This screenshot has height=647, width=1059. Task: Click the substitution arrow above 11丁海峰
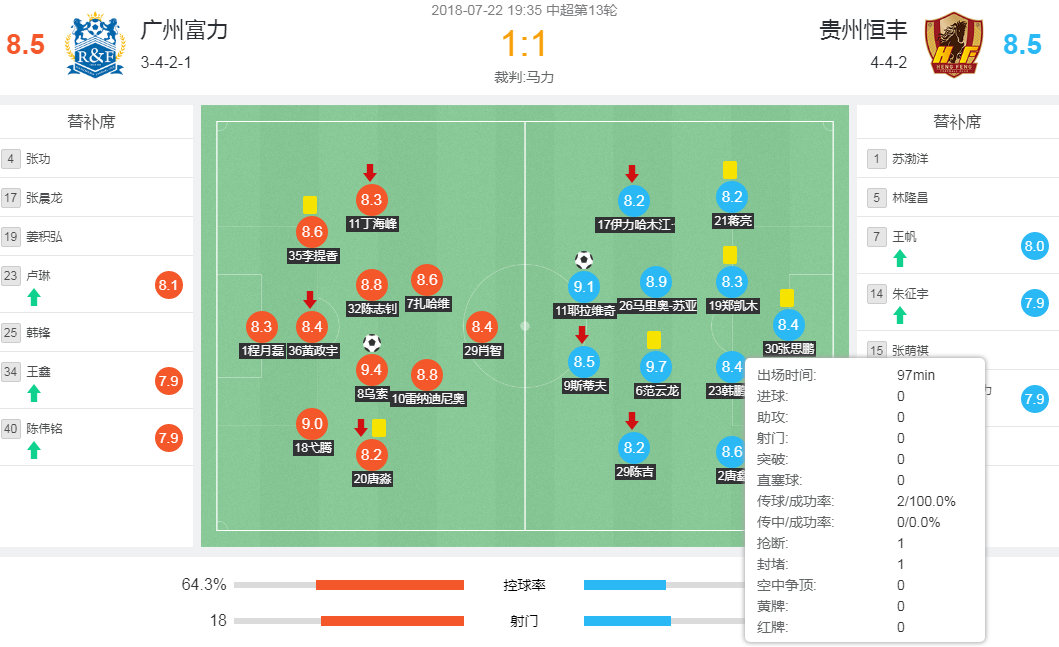(x=370, y=172)
